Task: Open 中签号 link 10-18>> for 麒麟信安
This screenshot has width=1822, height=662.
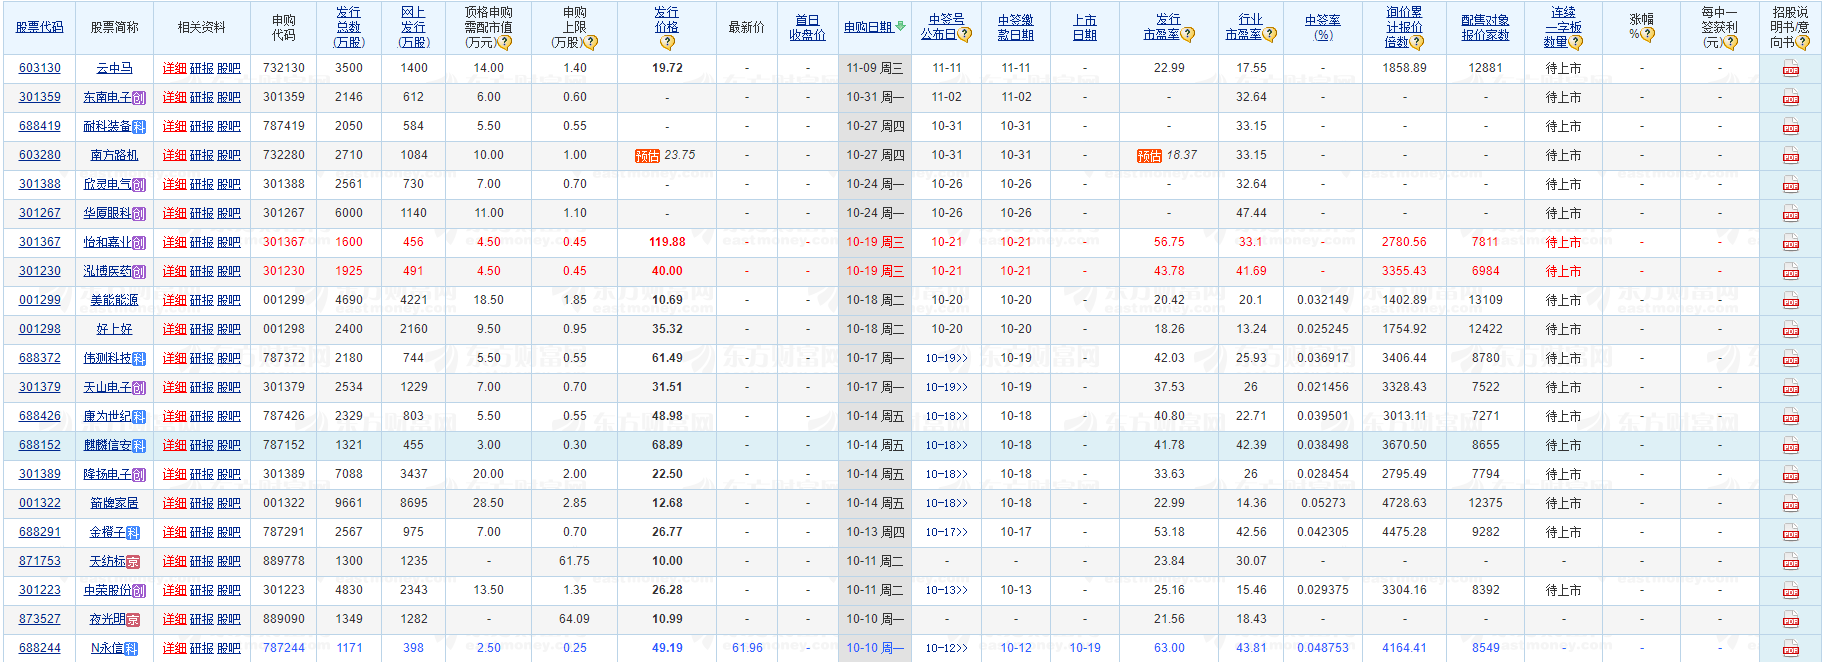Action: tap(946, 445)
